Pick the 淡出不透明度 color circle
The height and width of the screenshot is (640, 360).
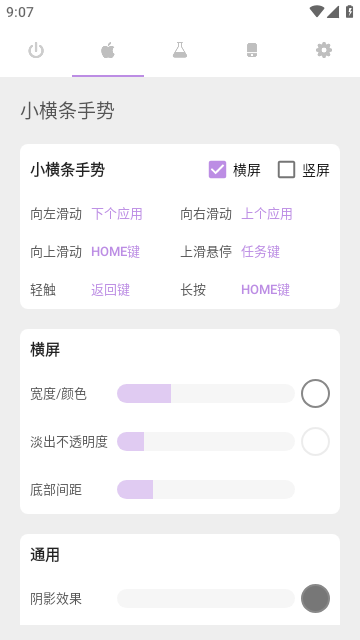coord(316,441)
